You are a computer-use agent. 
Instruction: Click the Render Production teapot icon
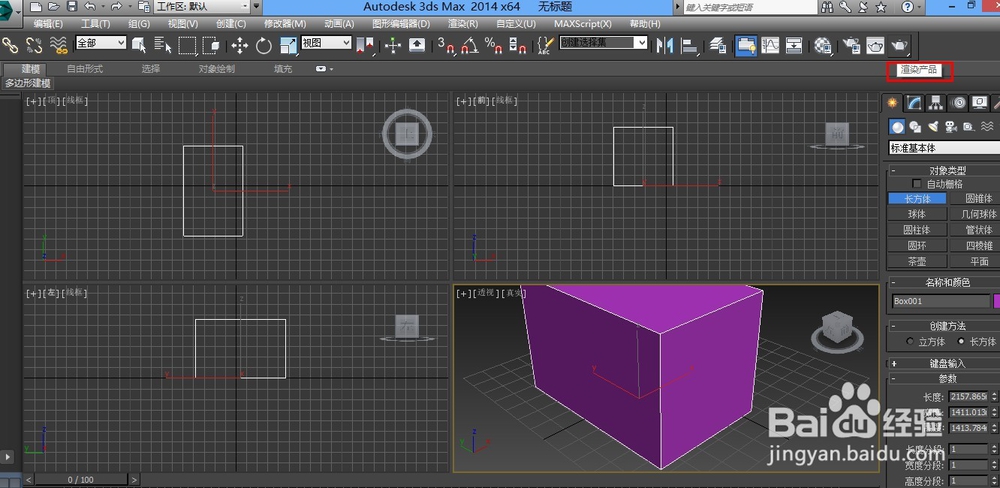[x=899, y=45]
